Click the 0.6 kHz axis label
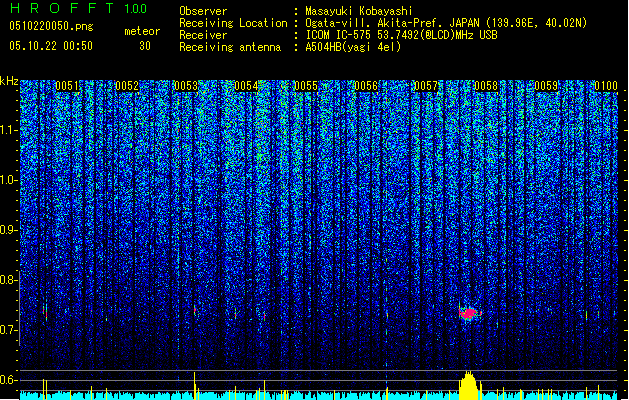The image size is (629, 400). [9, 380]
